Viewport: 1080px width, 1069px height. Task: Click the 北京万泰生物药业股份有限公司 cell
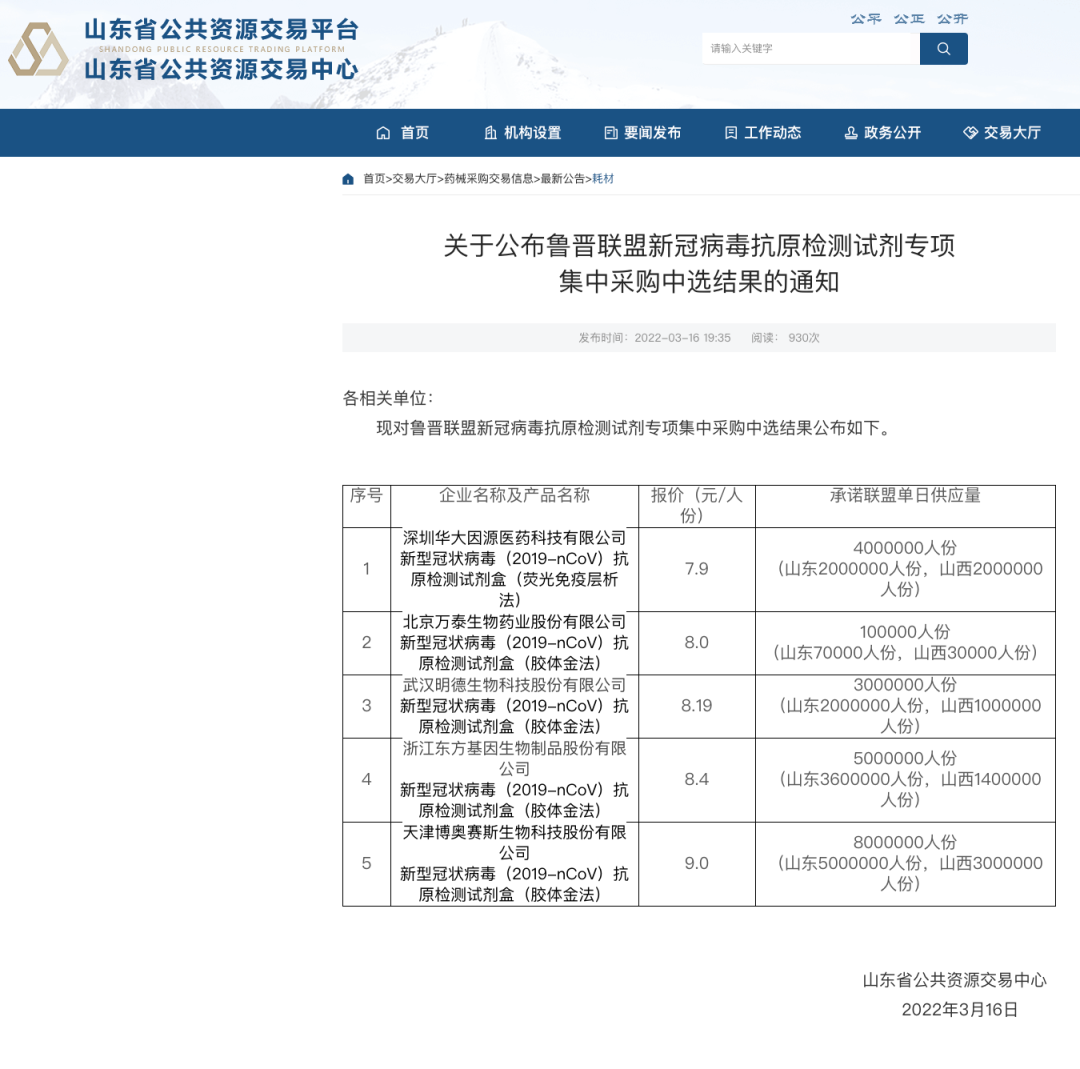pos(515,643)
